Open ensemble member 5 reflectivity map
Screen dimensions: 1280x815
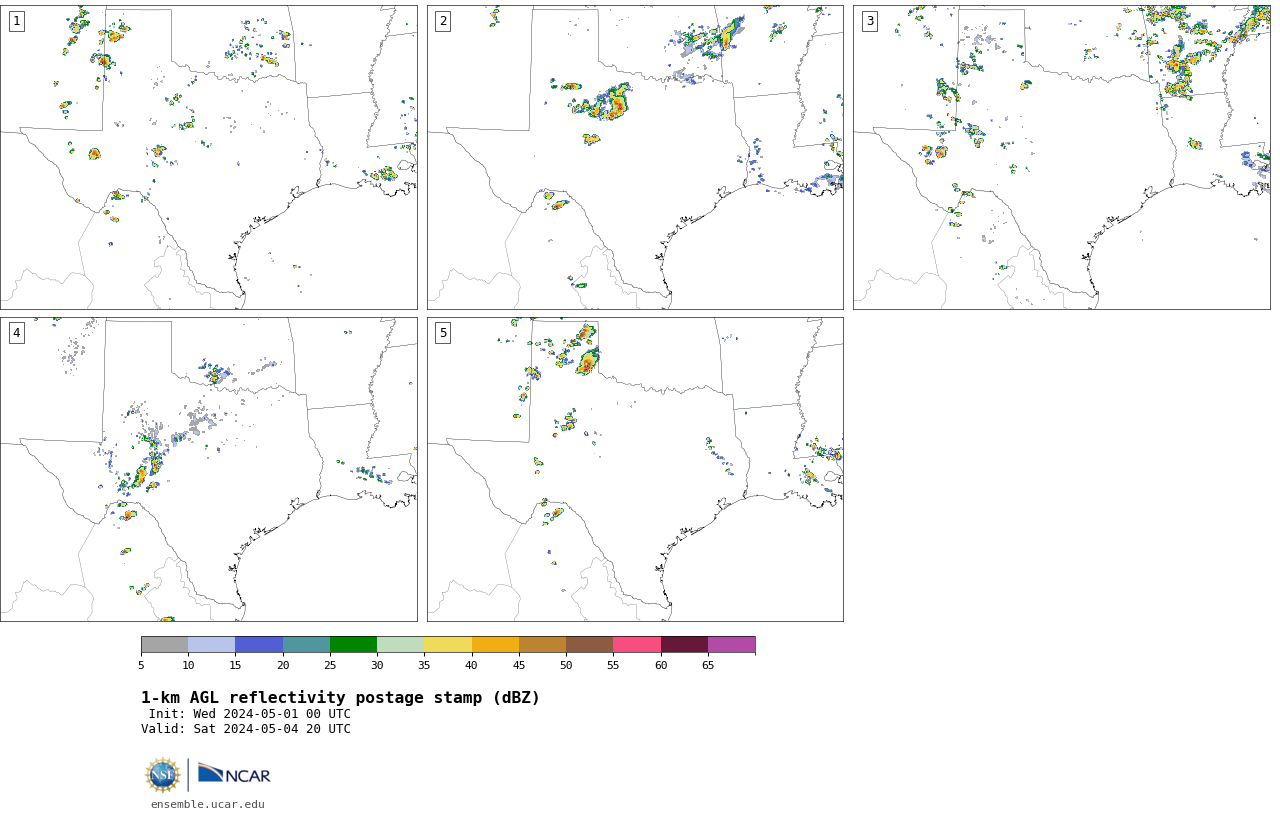coord(635,469)
